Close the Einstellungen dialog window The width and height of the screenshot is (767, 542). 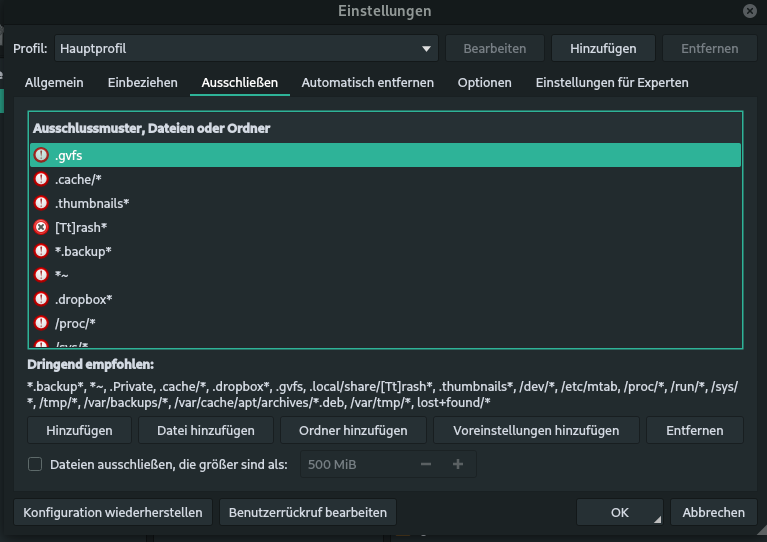point(749,11)
